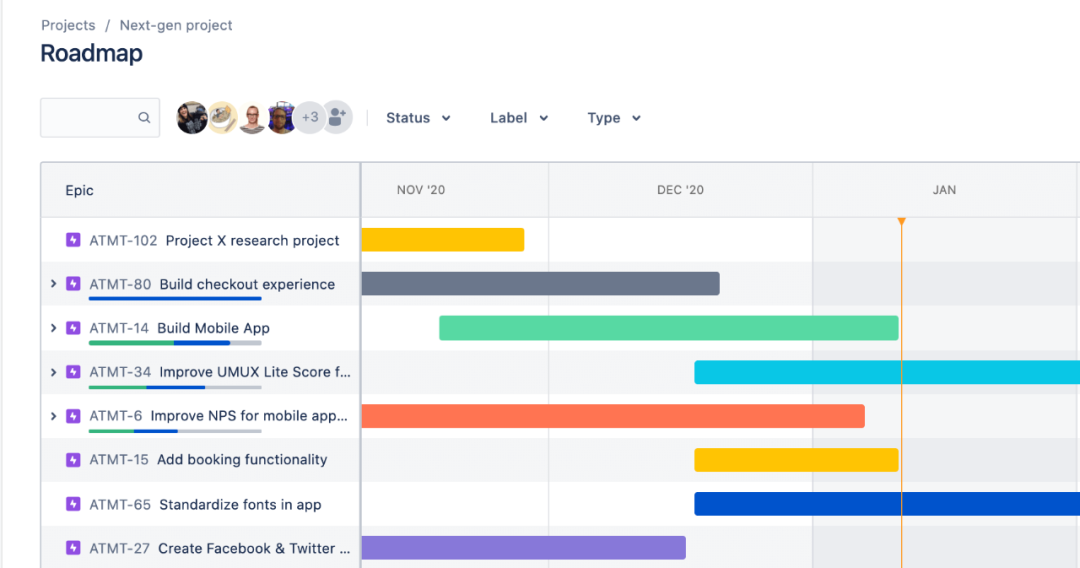Expand the ATMT-6 Improve NPS epic
This screenshot has width=1080, height=568.
pyautogui.click(x=53, y=416)
